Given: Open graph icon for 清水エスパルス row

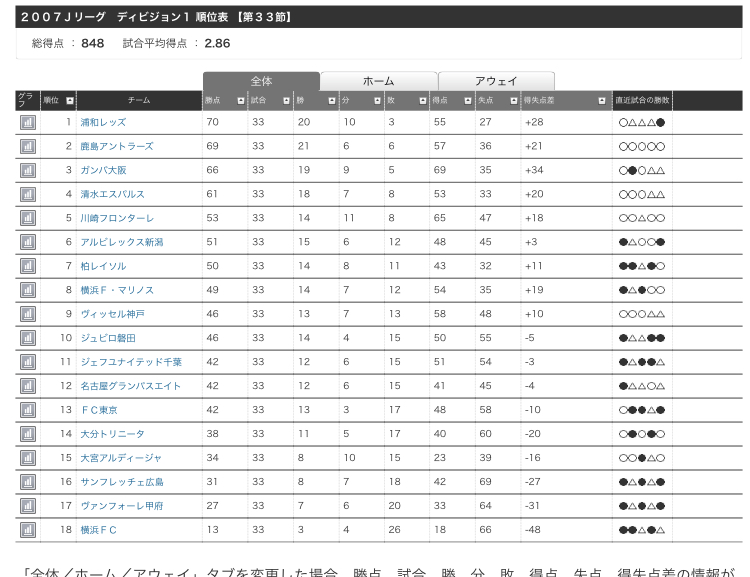Looking at the screenshot, I should click(x=28, y=194).
